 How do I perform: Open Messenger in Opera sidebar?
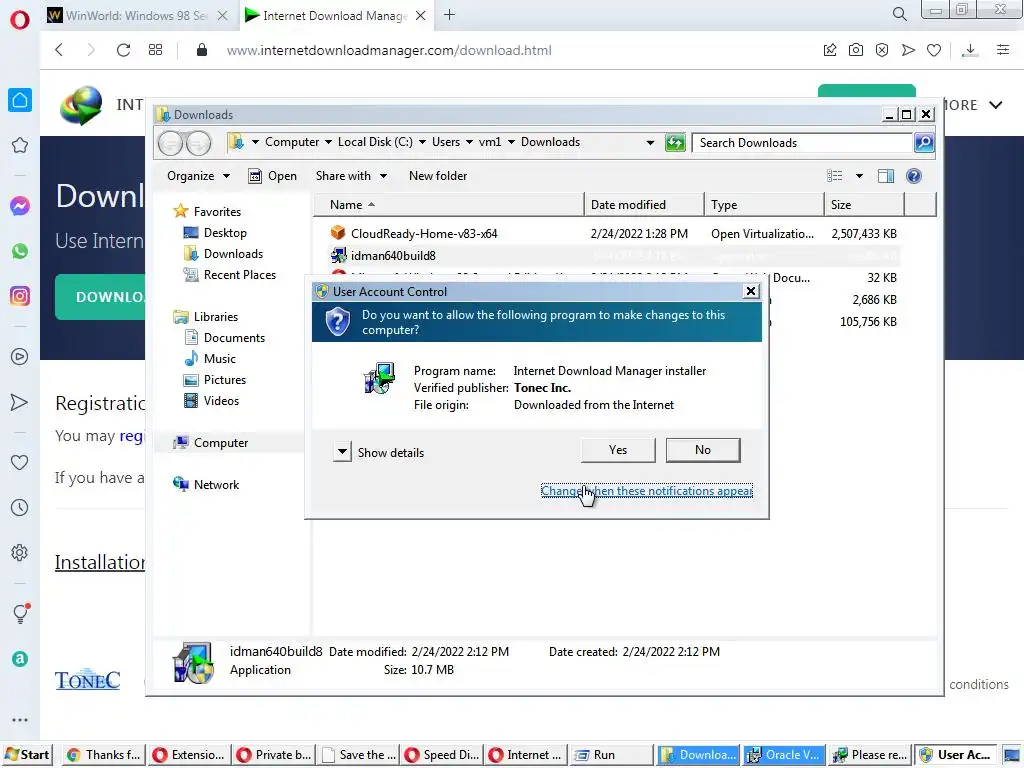coord(20,206)
